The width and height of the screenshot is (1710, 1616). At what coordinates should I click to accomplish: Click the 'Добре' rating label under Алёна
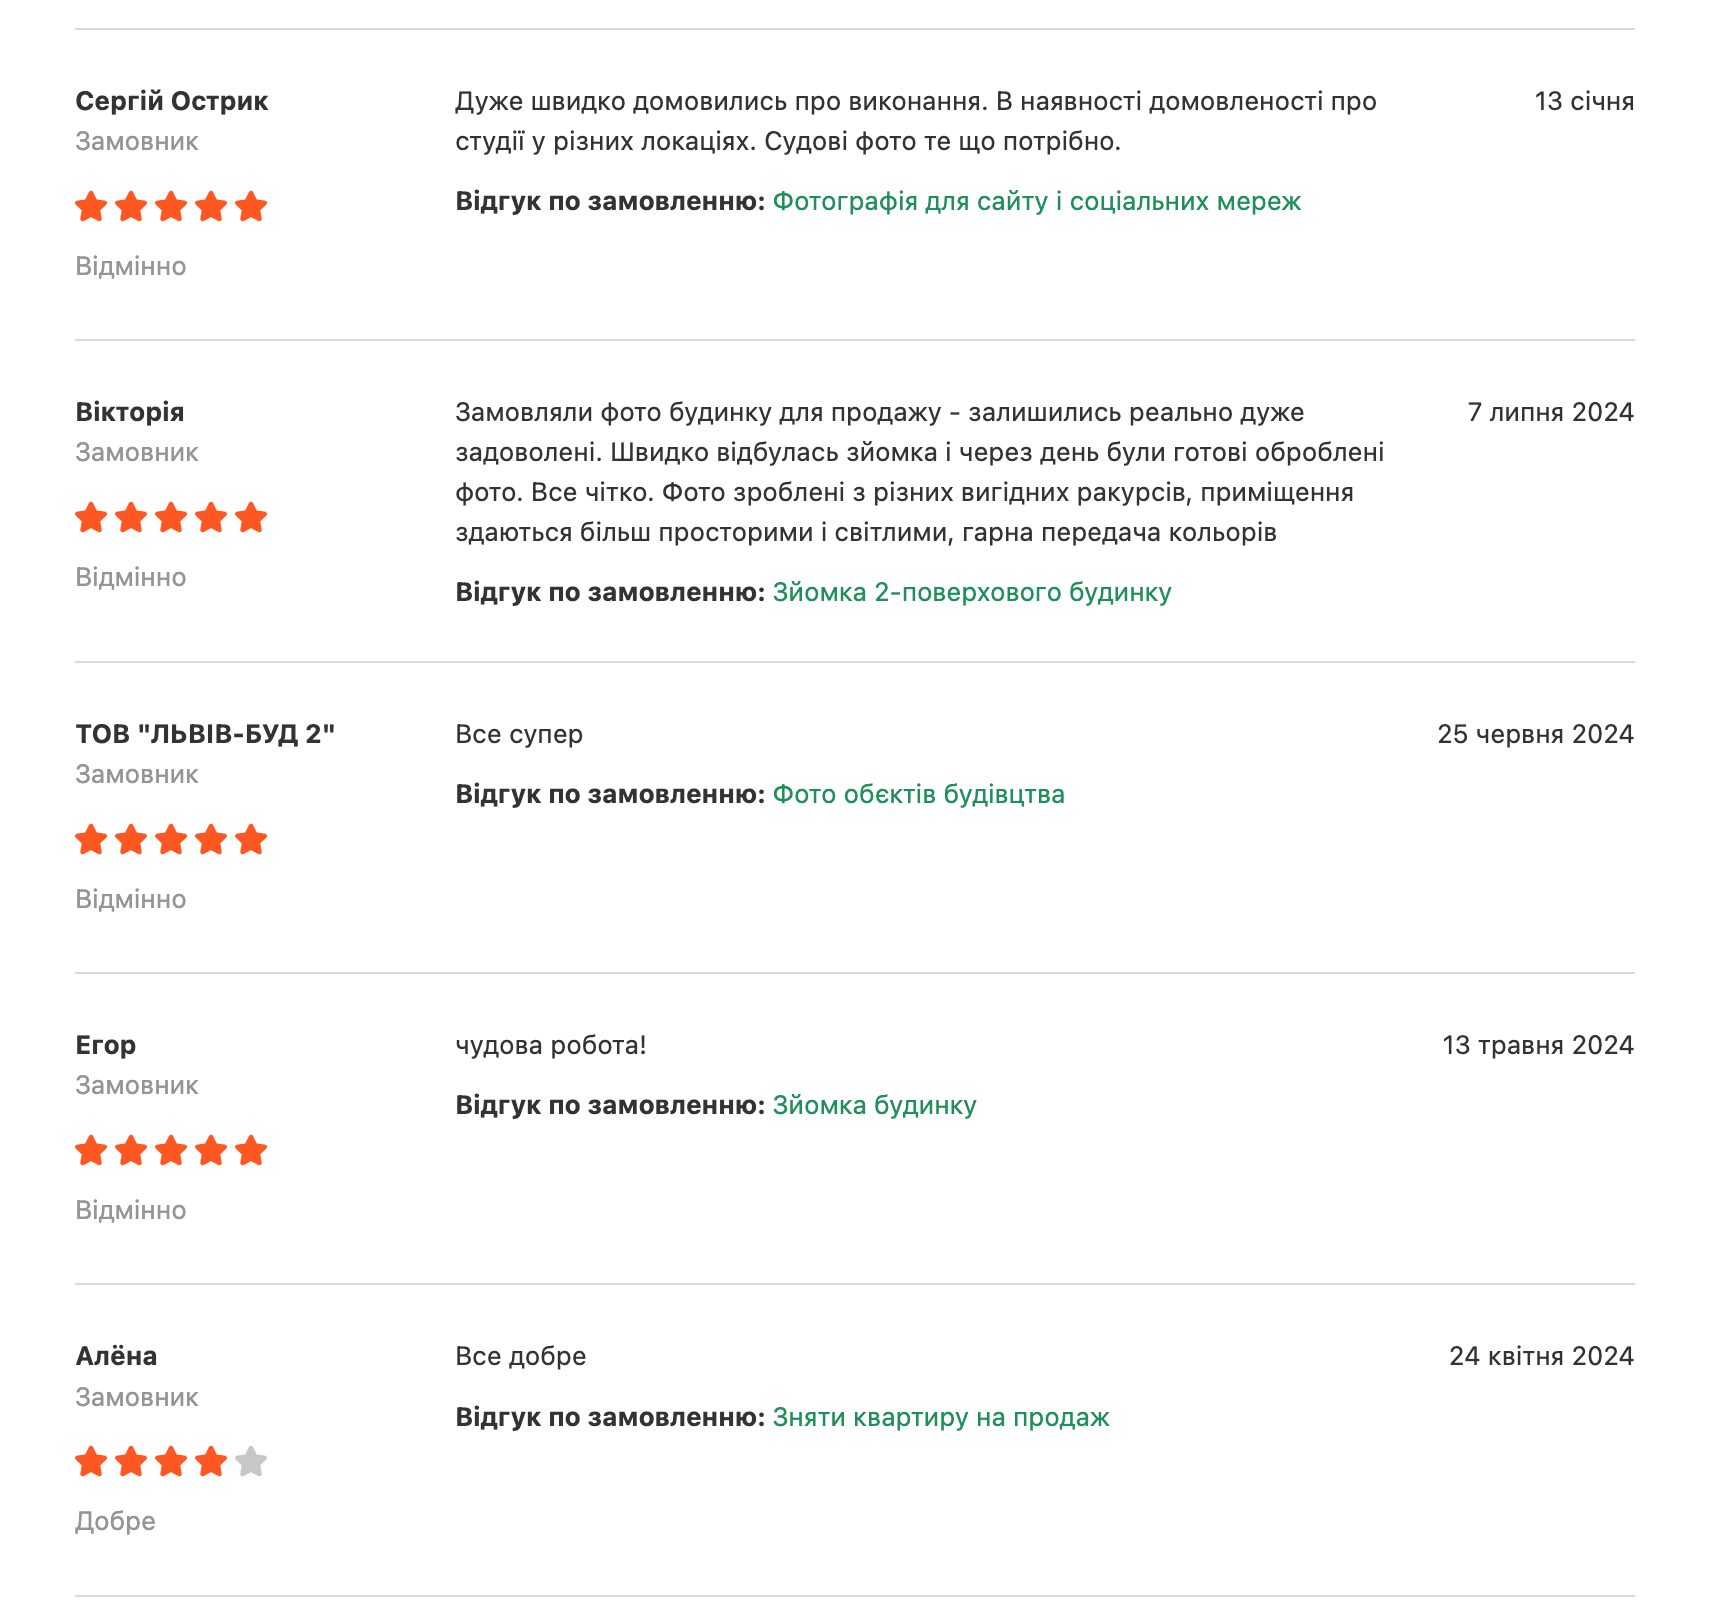coord(116,1522)
